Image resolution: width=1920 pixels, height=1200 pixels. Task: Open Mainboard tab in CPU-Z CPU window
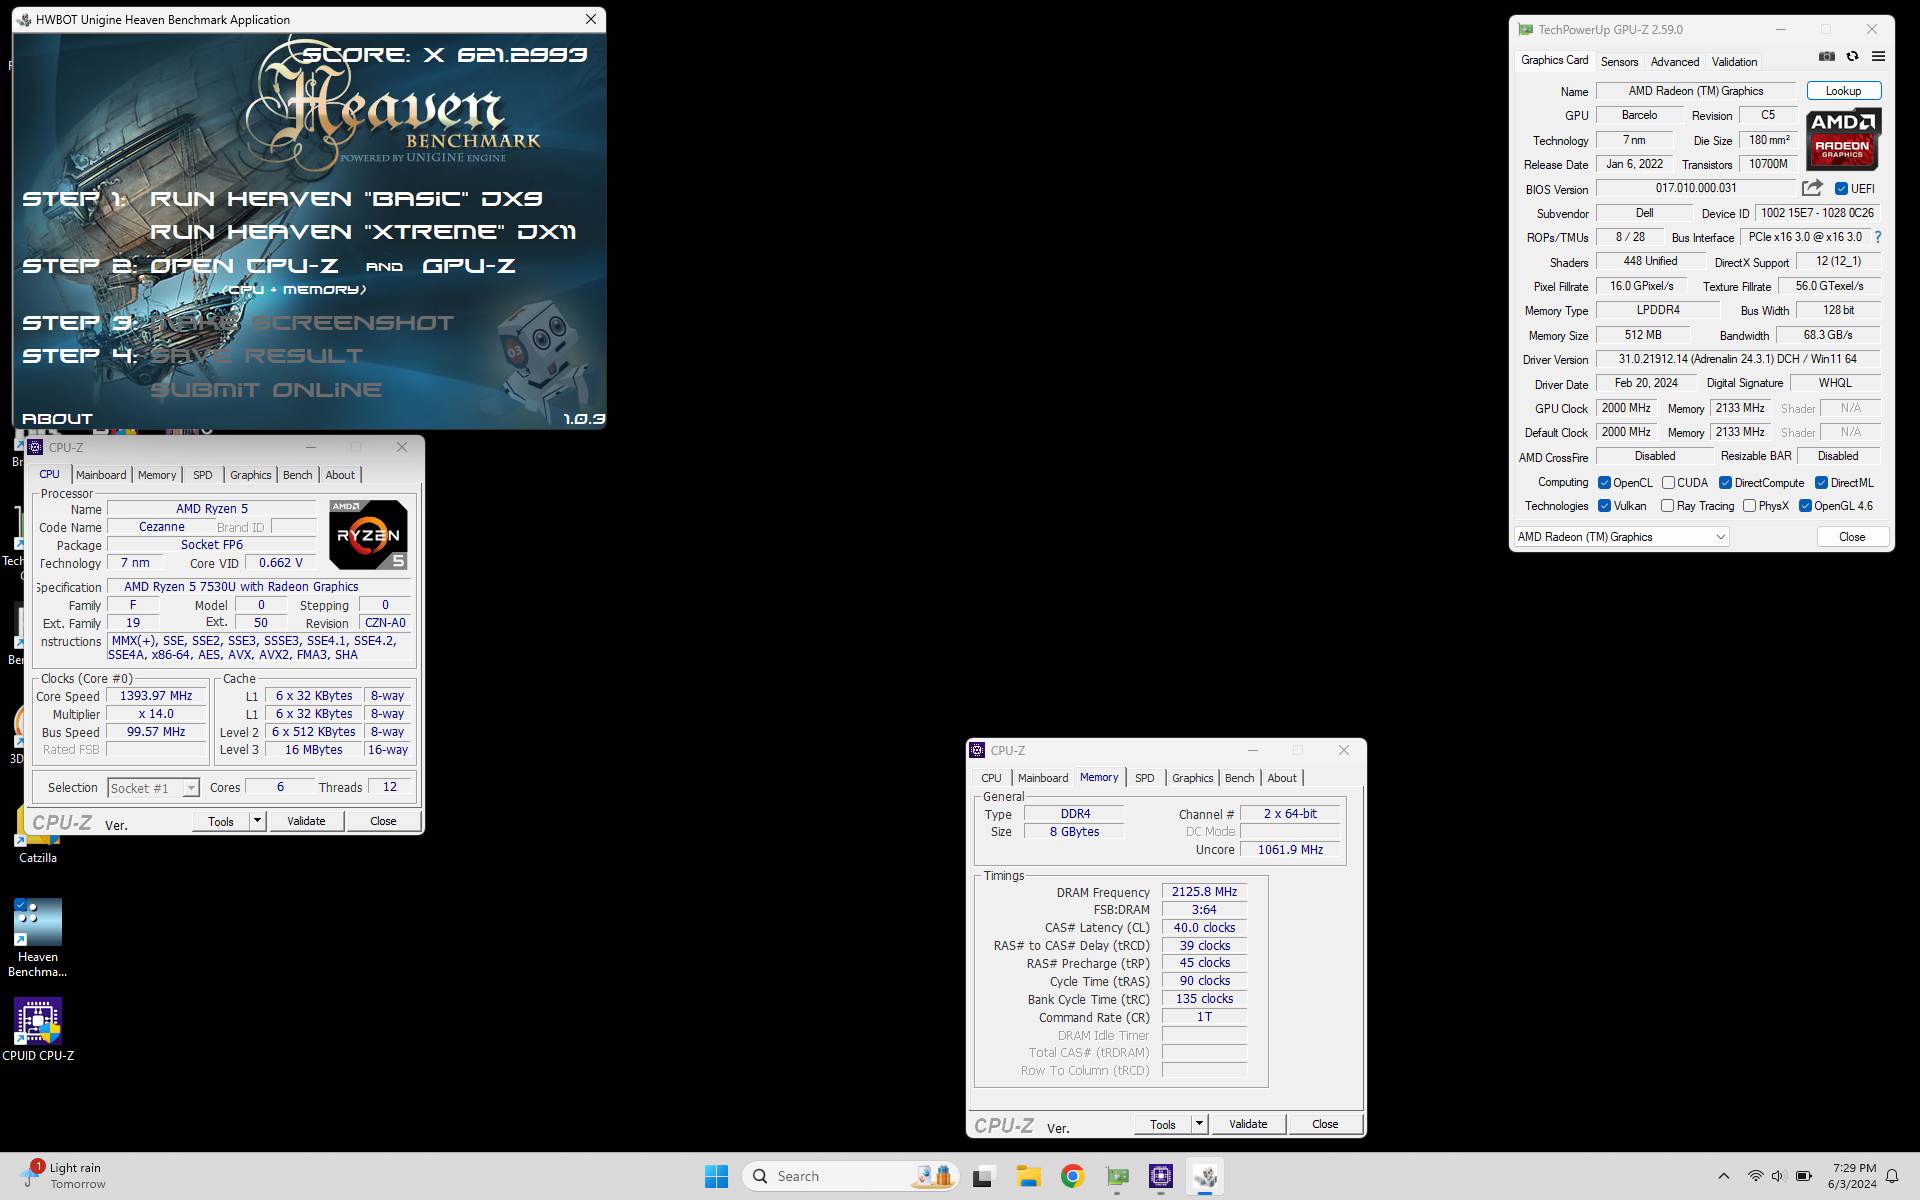(101, 475)
